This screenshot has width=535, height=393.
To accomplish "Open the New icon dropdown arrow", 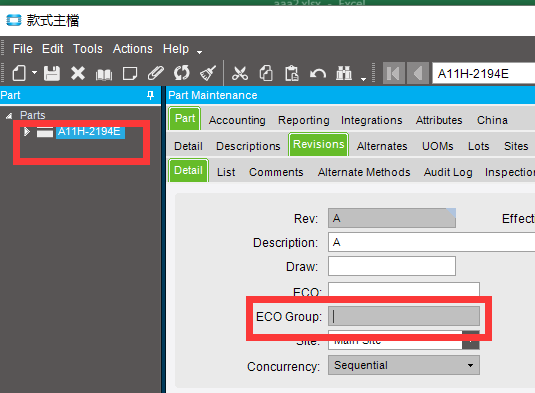I will (x=34, y=73).
